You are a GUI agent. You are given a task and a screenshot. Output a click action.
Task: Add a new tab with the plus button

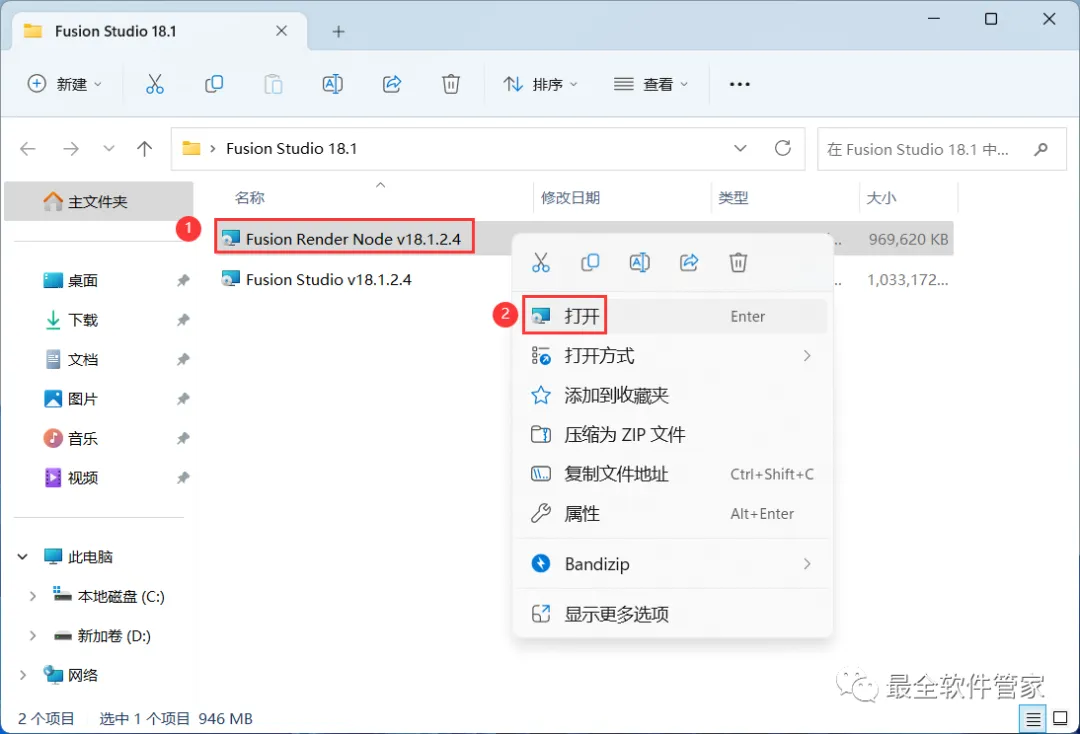[338, 32]
